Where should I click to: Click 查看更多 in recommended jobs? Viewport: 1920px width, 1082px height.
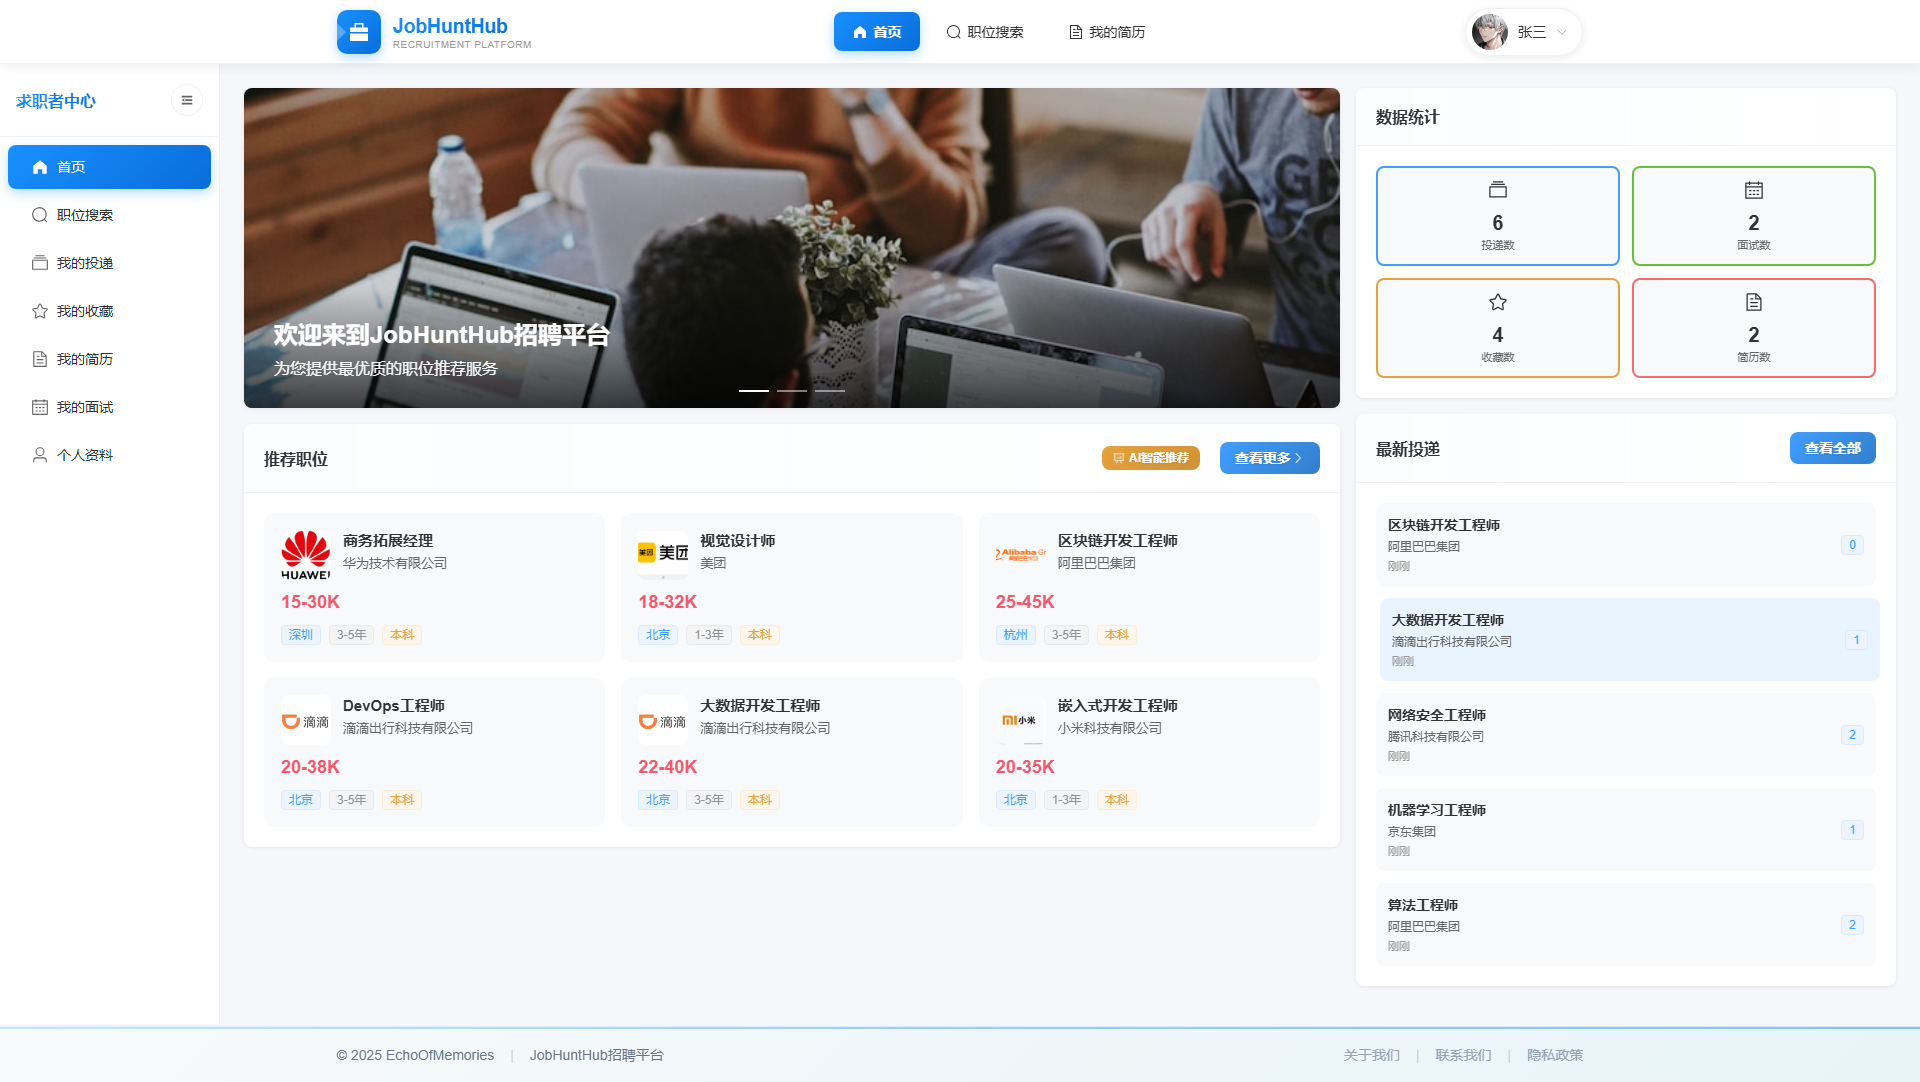(x=1269, y=458)
